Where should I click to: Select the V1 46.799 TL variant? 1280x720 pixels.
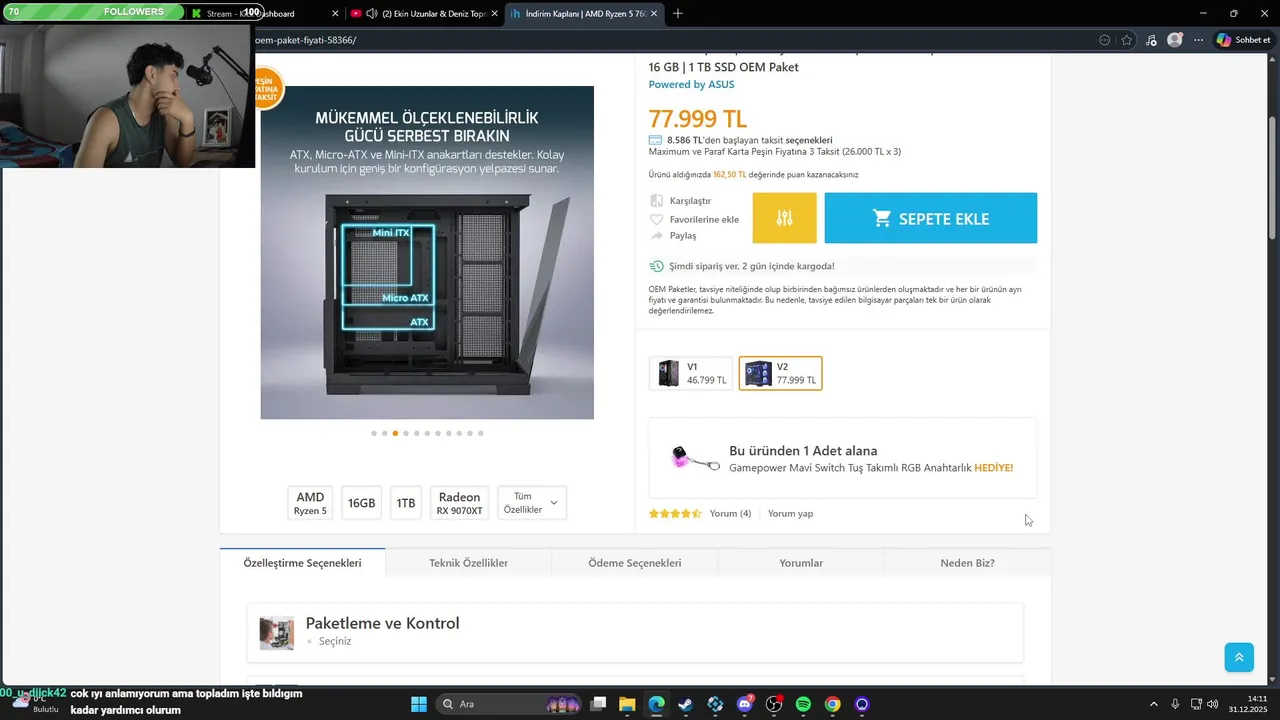click(690, 373)
